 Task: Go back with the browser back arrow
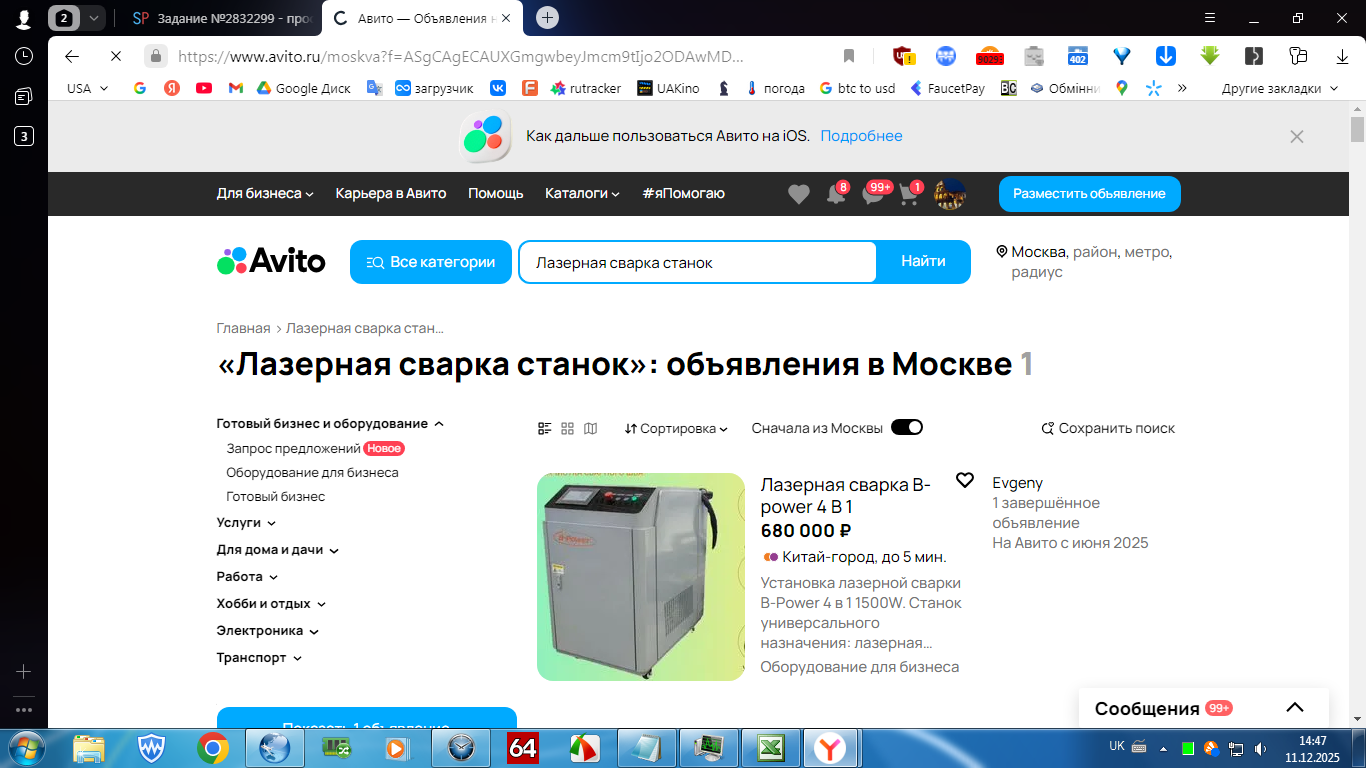point(71,56)
